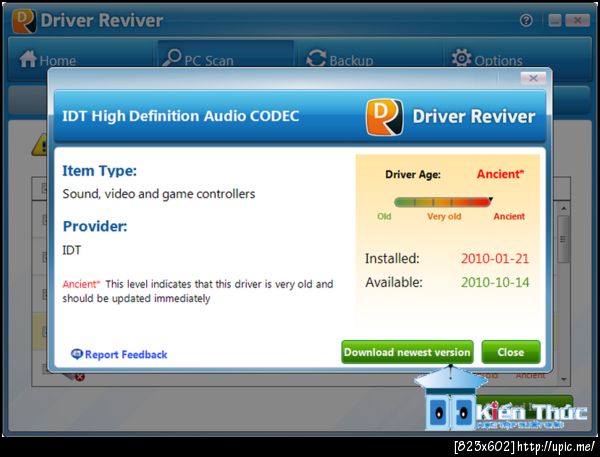Dismiss dialog with the X button
Image resolution: width=600 pixels, height=457 pixels.
point(533,78)
